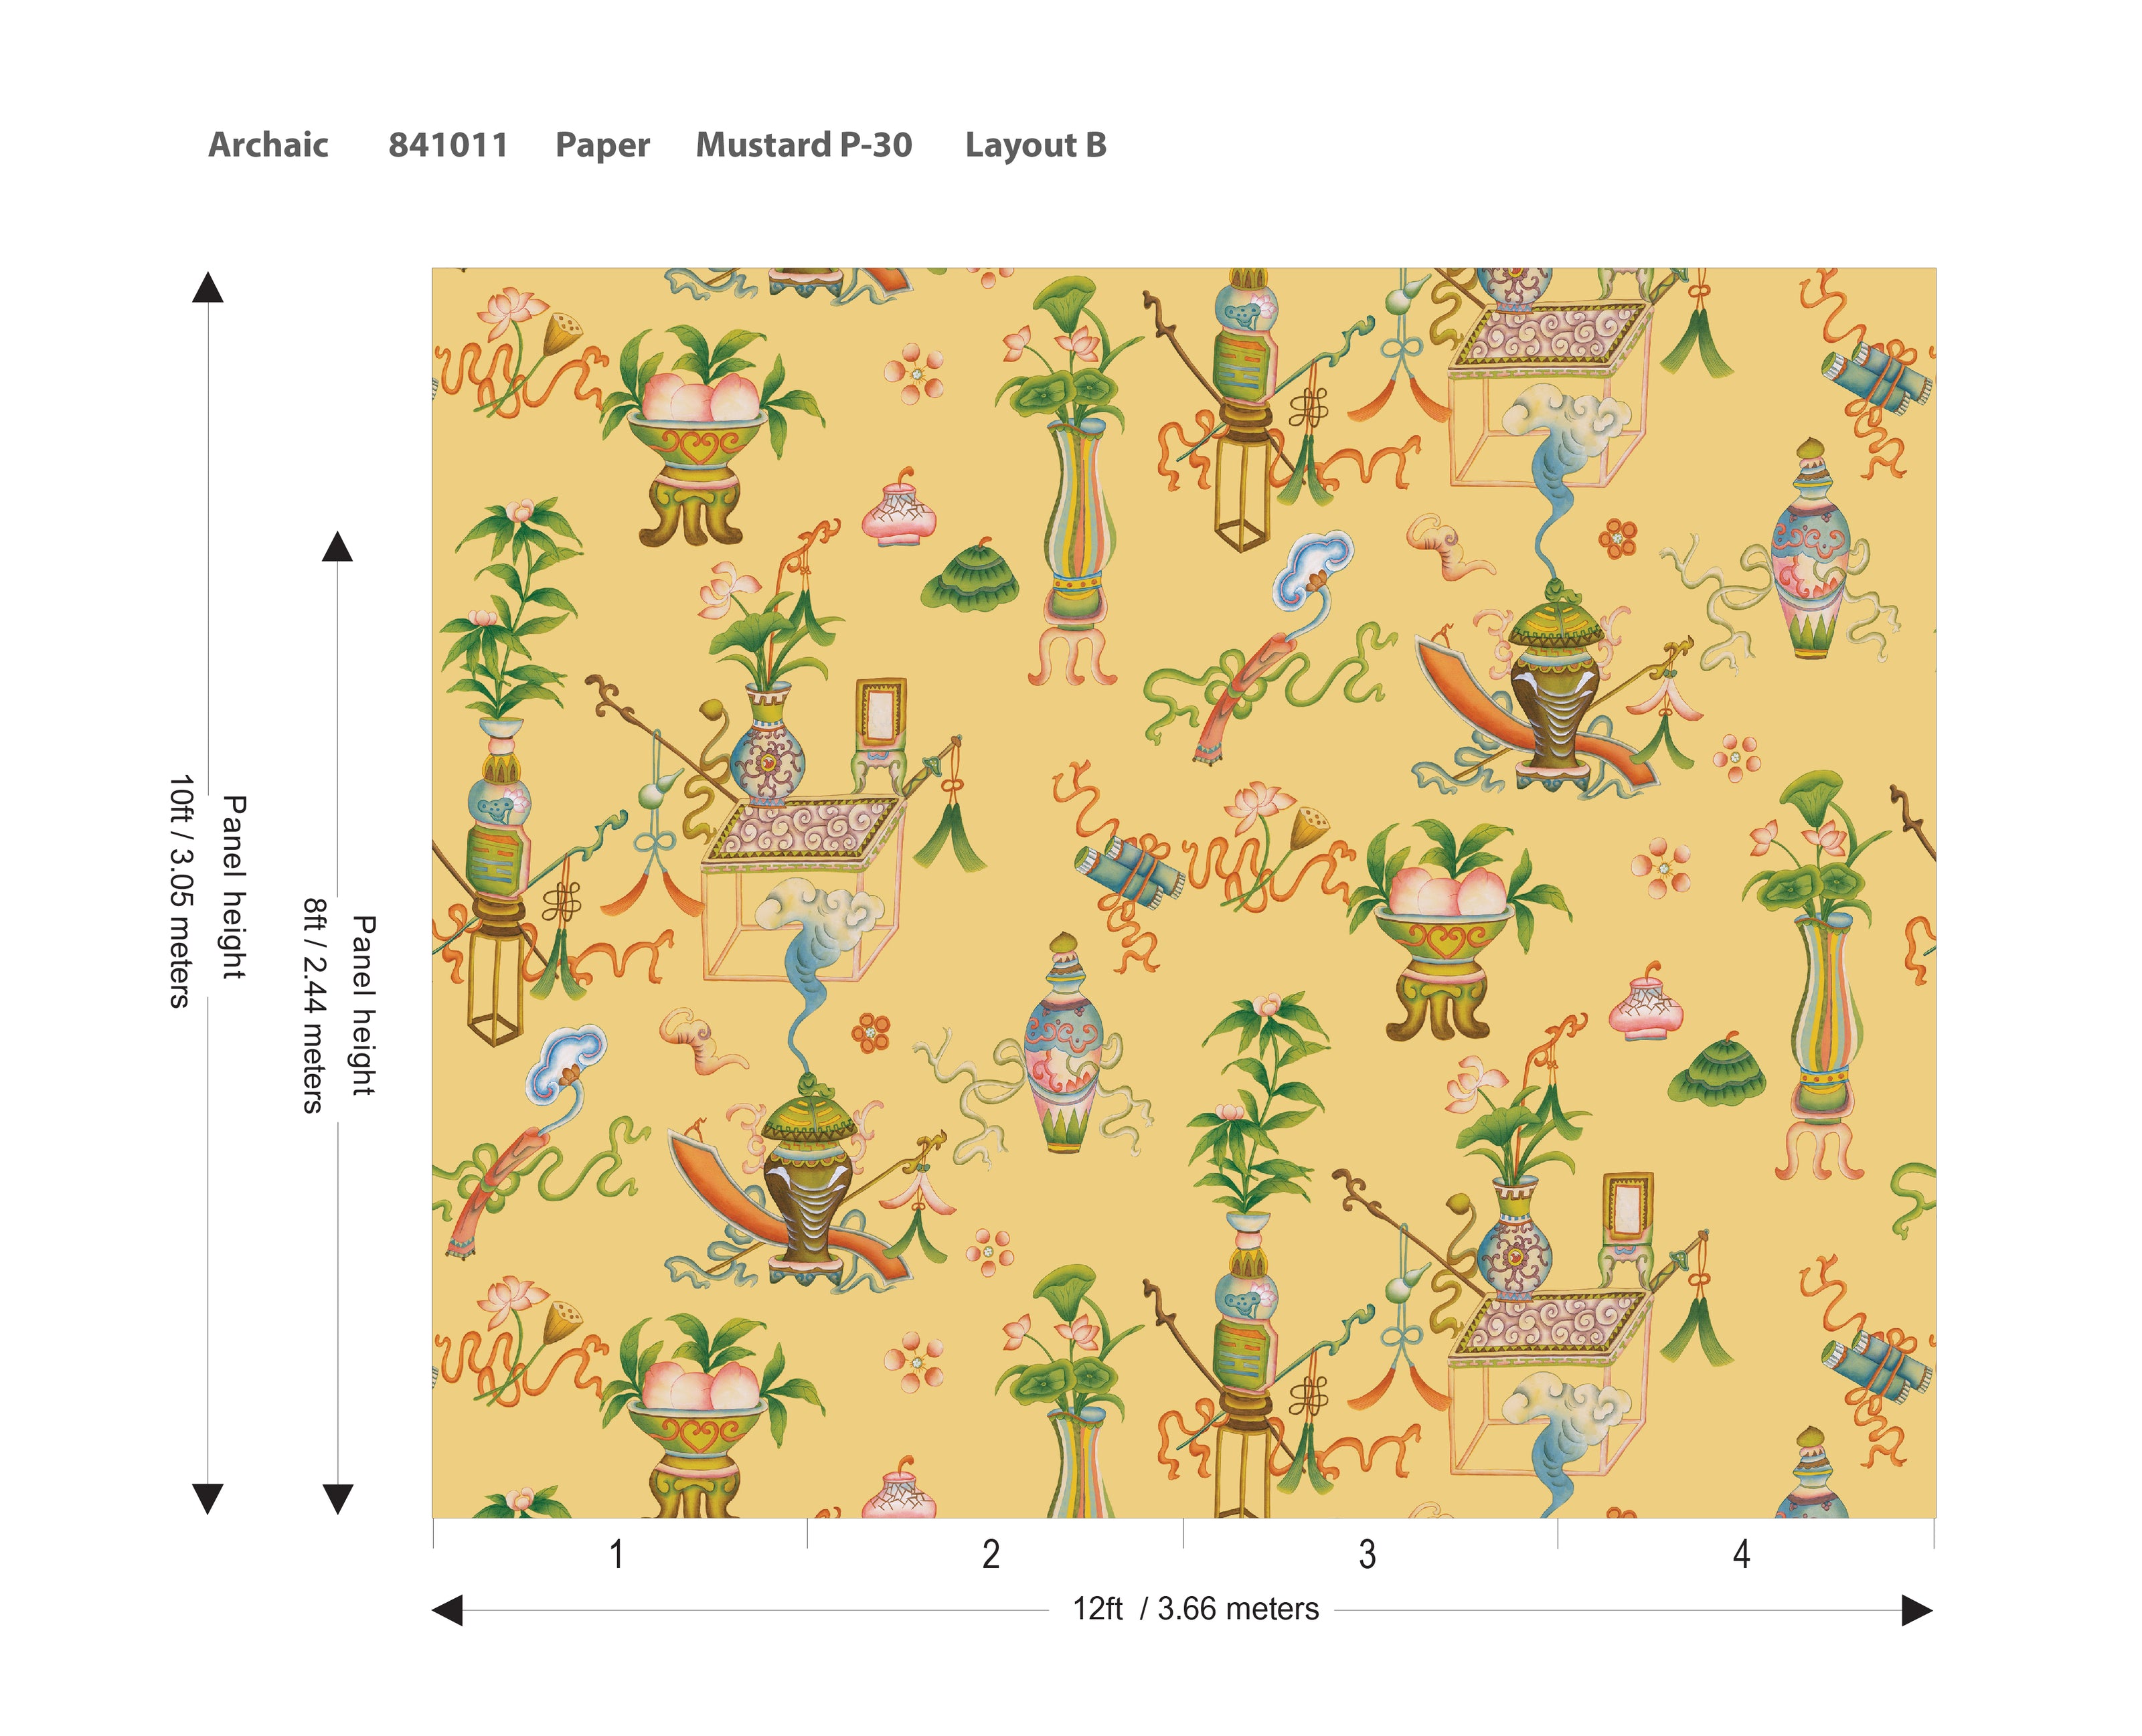The width and height of the screenshot is (2142, 1736).
Task: Click the panel number 1 label
Action: (x=617, y=1554)
